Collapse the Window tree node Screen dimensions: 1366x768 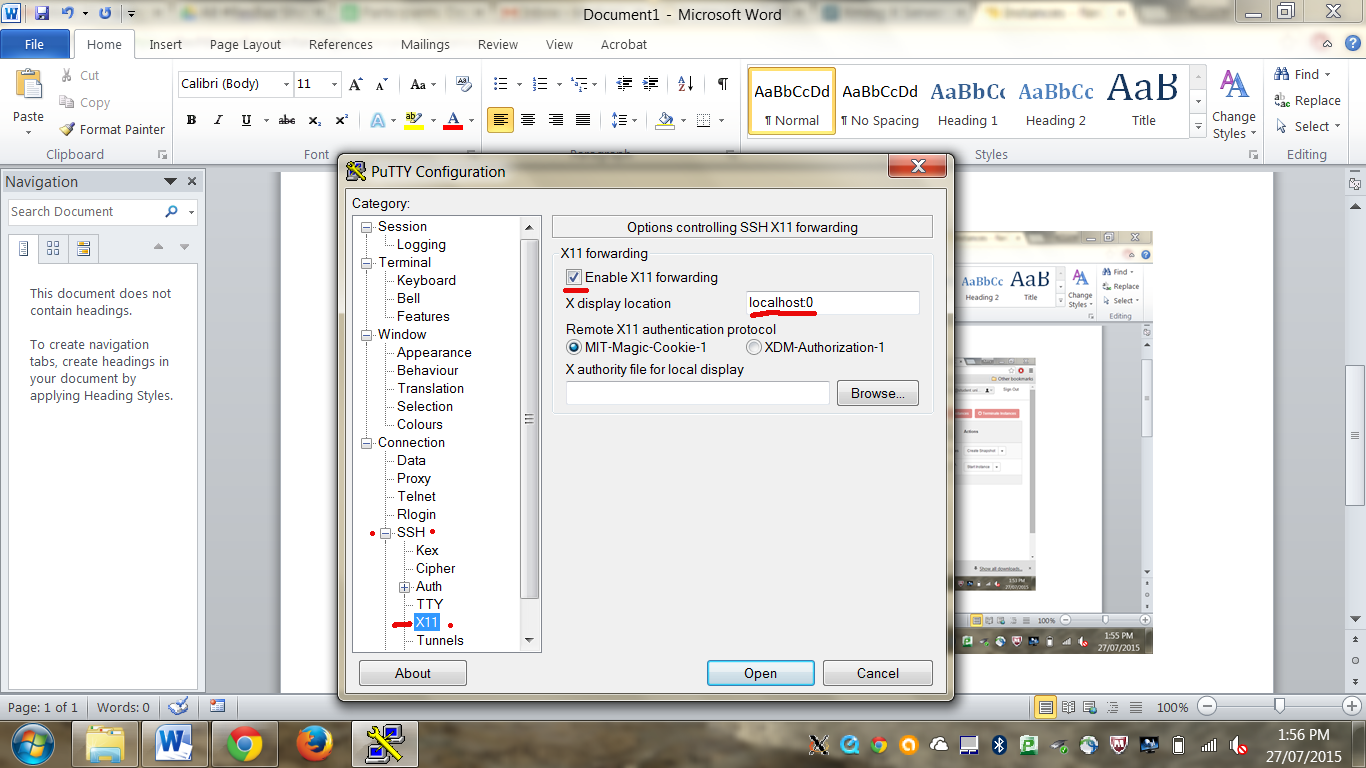(367, 335)
